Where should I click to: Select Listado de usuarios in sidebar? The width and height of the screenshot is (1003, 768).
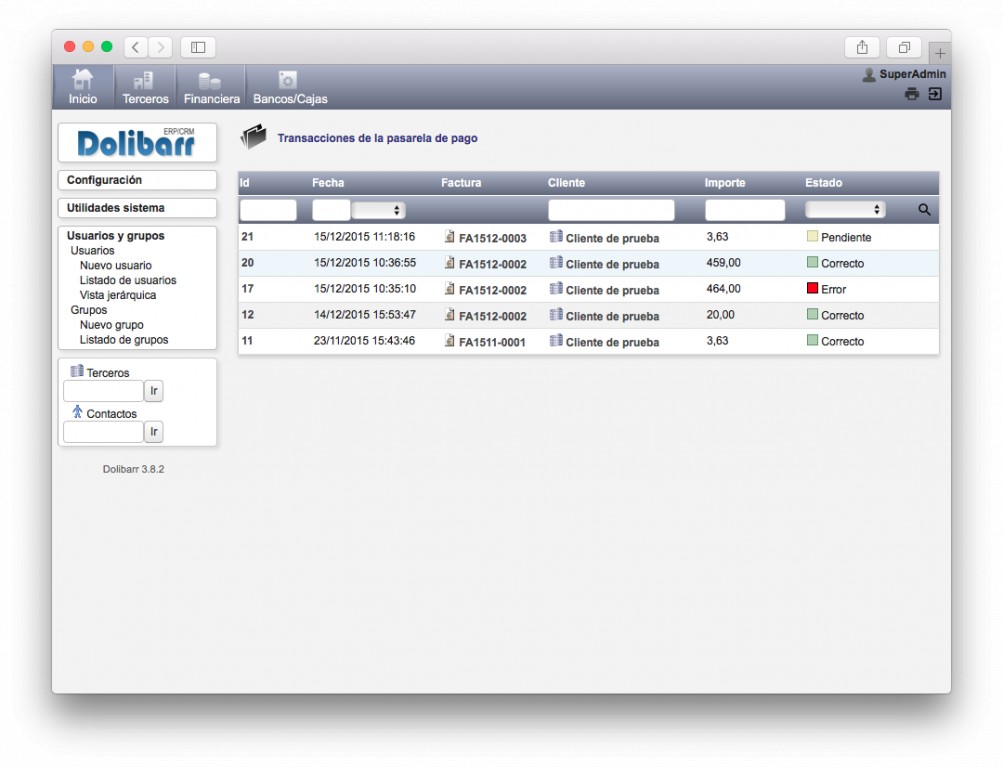point(128,280)
